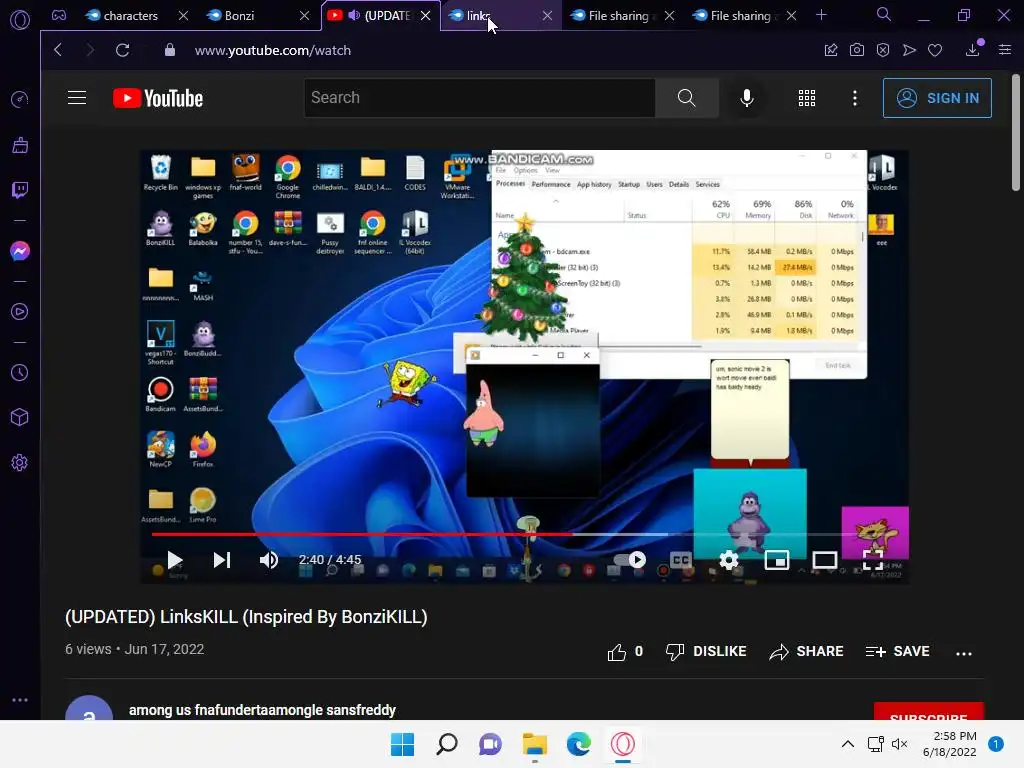The image size is (1024, 768).
Task: Seek on the video progress bar
Action: (522, 534)
